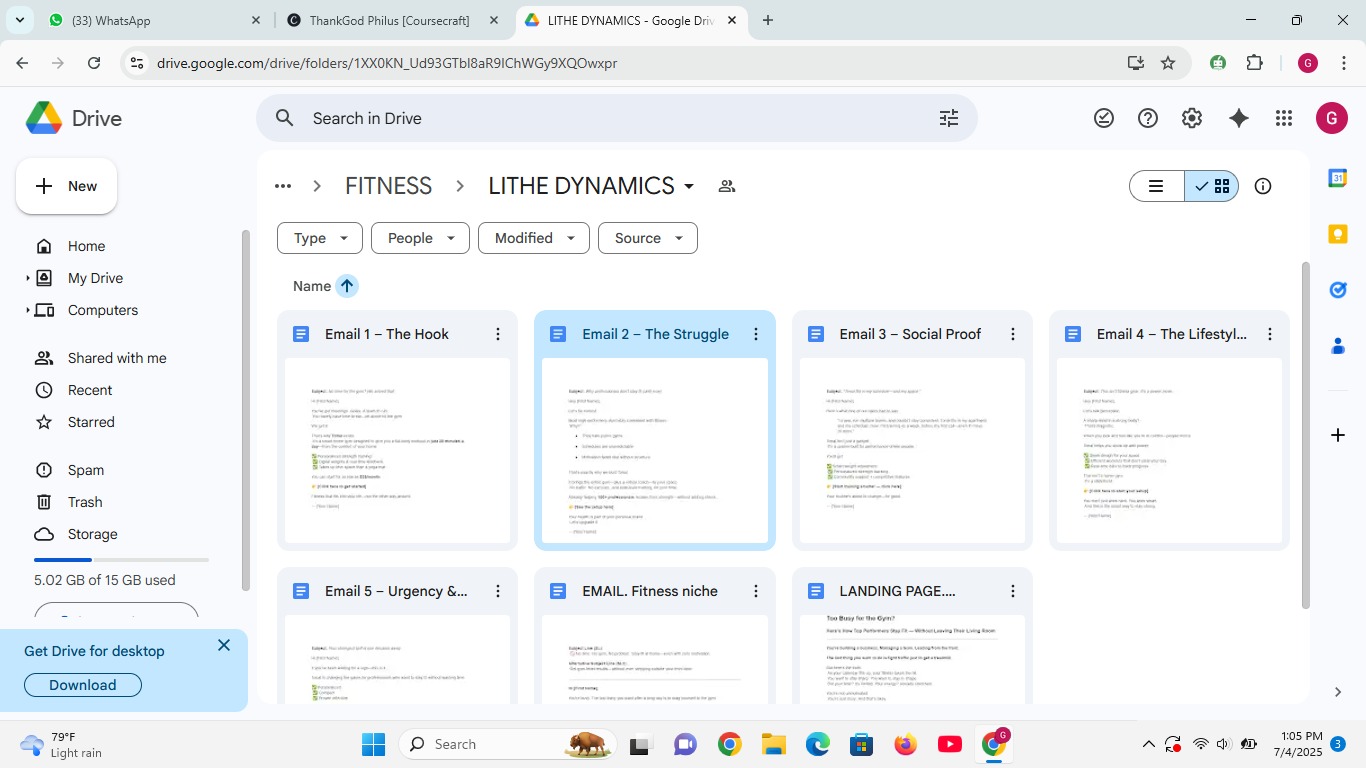
Task: Open Google Drive home logo
Action: [73, 118]
